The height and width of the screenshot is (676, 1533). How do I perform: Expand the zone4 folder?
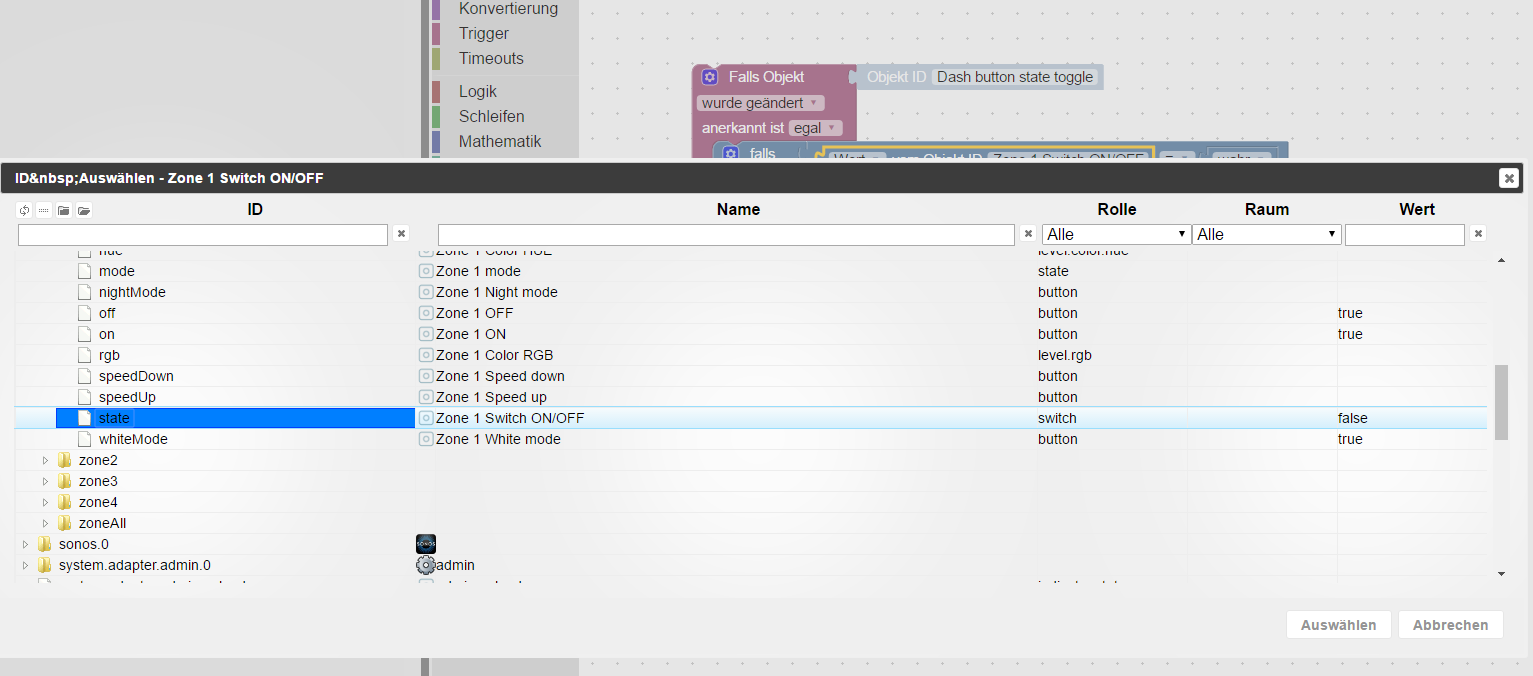tap(45, 502)
